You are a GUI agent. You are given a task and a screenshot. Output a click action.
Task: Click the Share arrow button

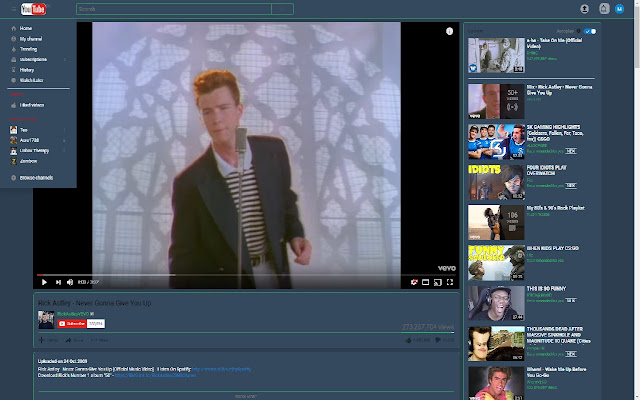[x=74, y=340]
